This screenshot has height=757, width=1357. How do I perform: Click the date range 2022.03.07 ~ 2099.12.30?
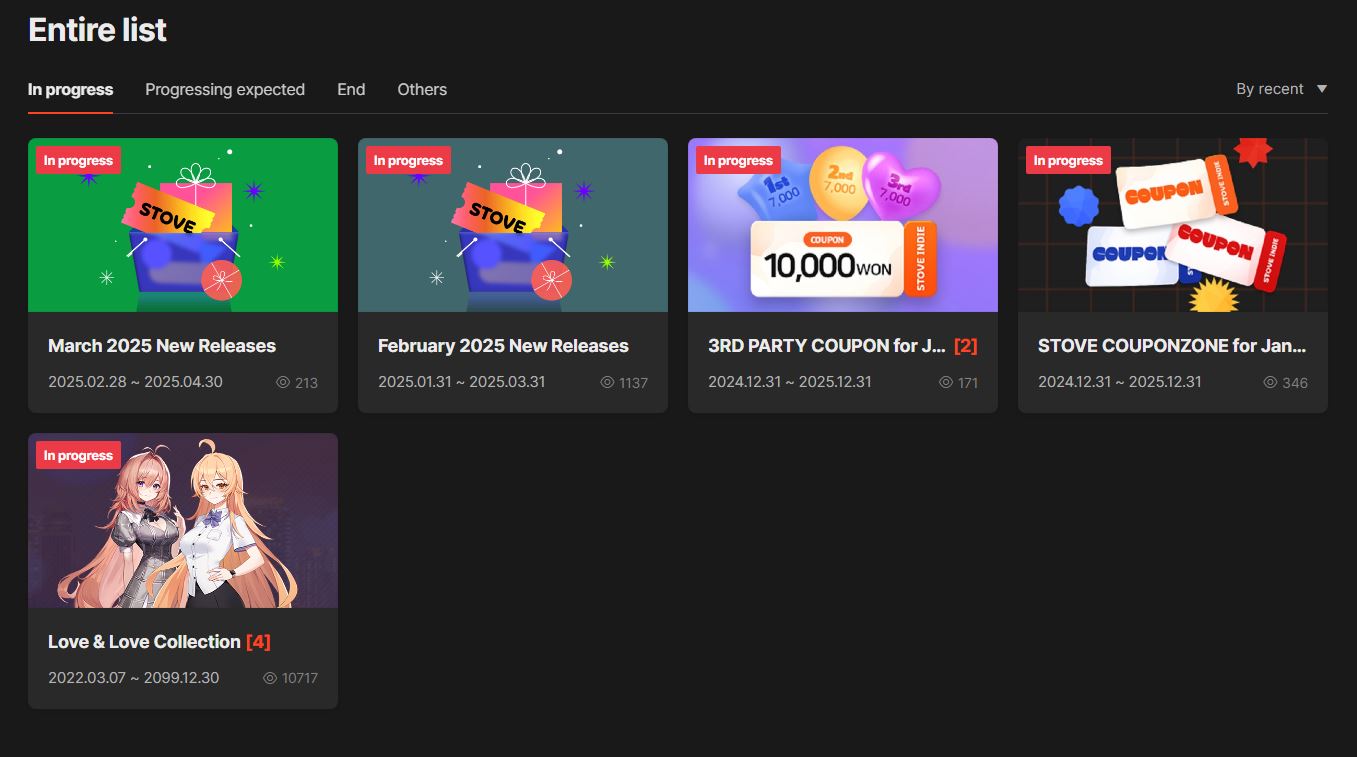[x=134, y=678]
